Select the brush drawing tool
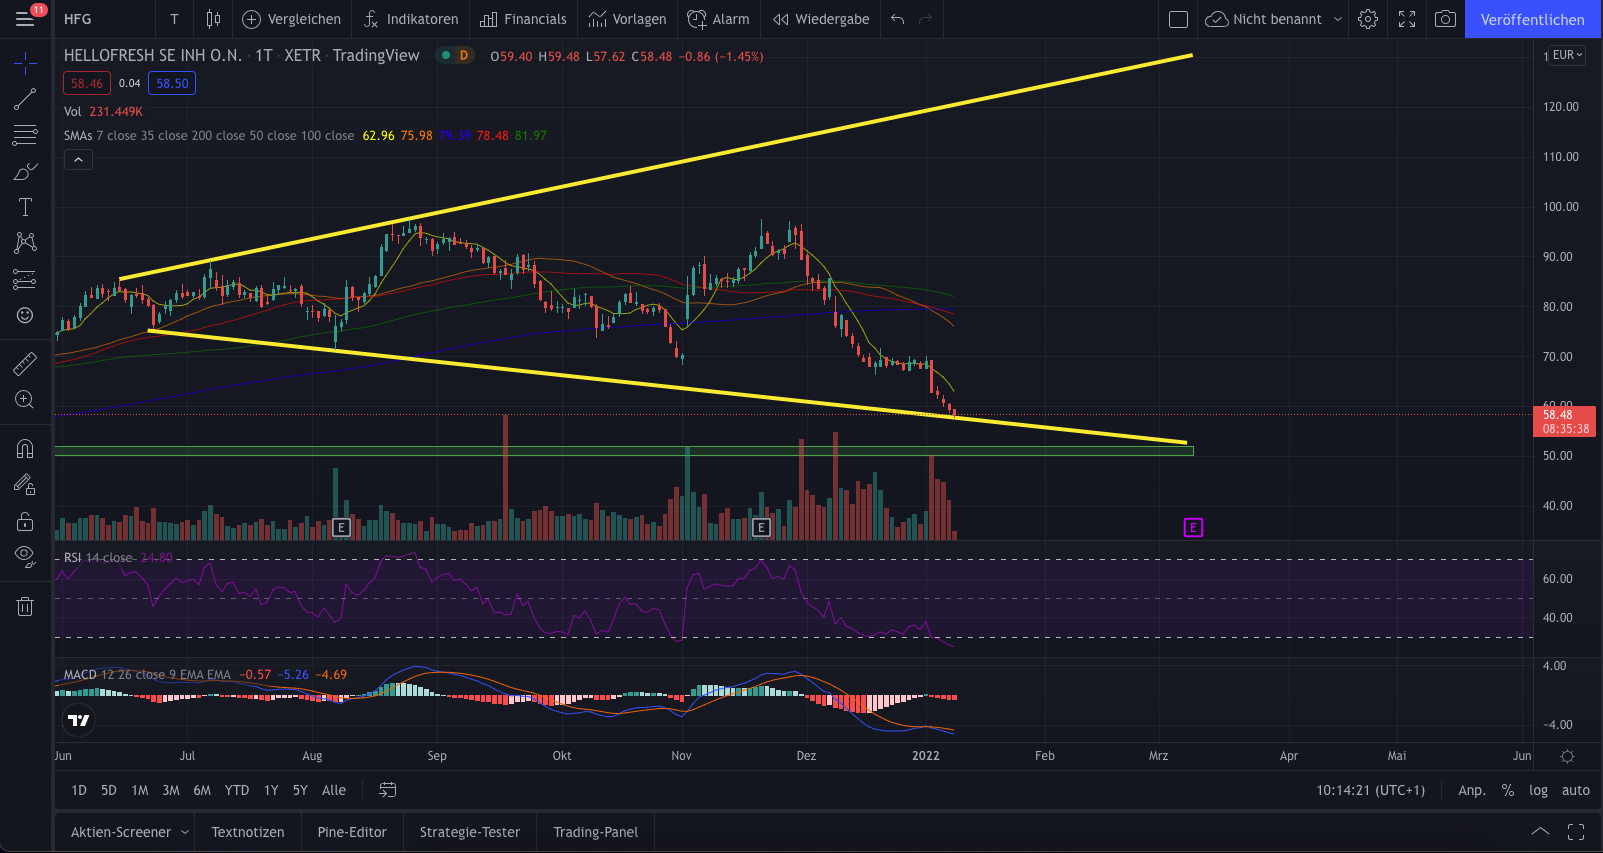Screen dimensions: 1603x853 point(25,171)
